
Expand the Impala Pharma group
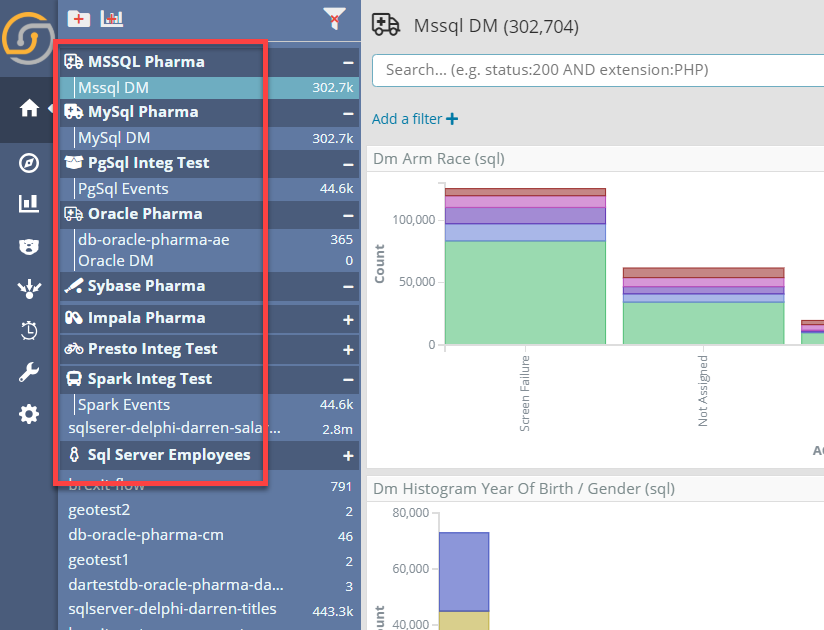pyautogui.click(x=348, y=319)
